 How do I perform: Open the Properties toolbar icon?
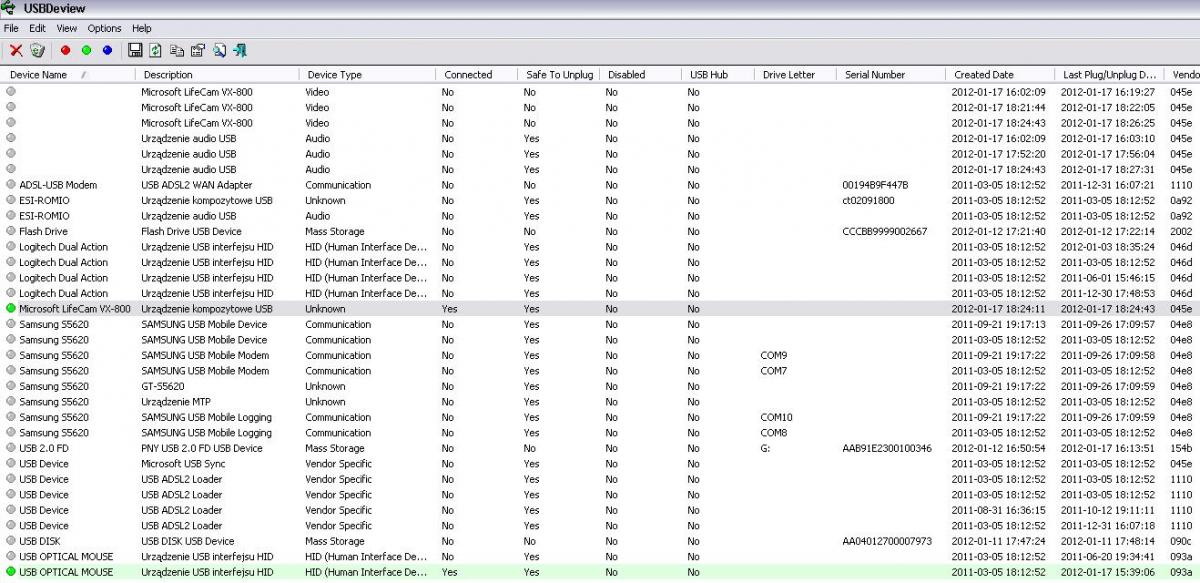click(197, 50)
